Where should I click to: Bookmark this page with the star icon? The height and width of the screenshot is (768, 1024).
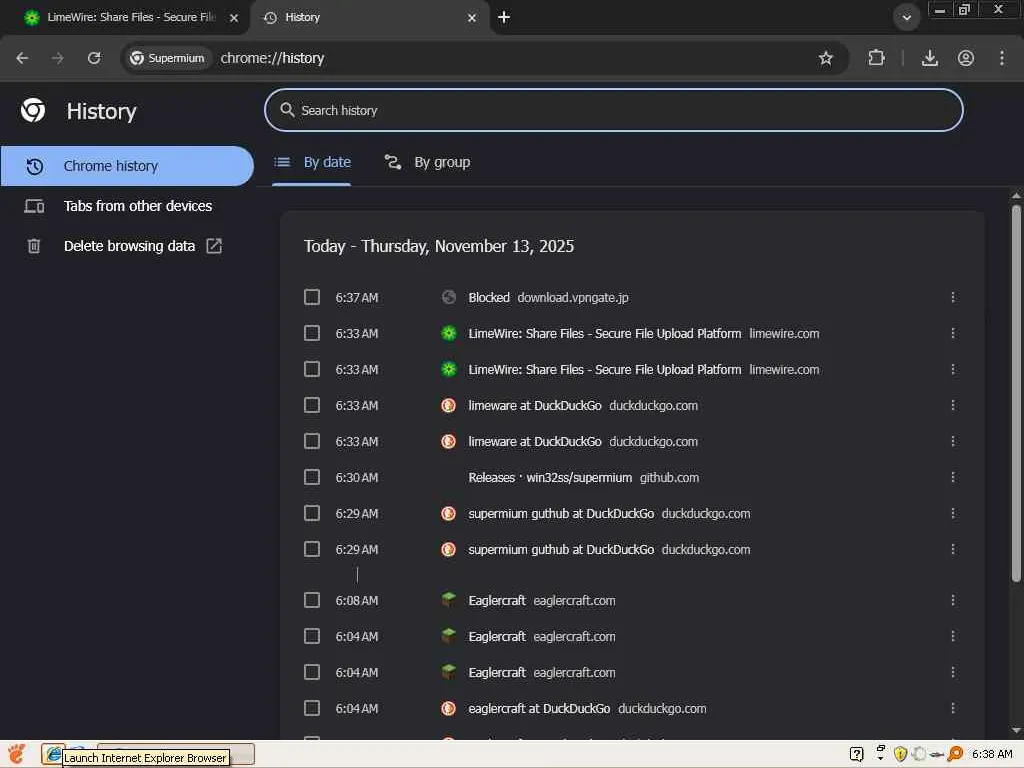point(825,58)
